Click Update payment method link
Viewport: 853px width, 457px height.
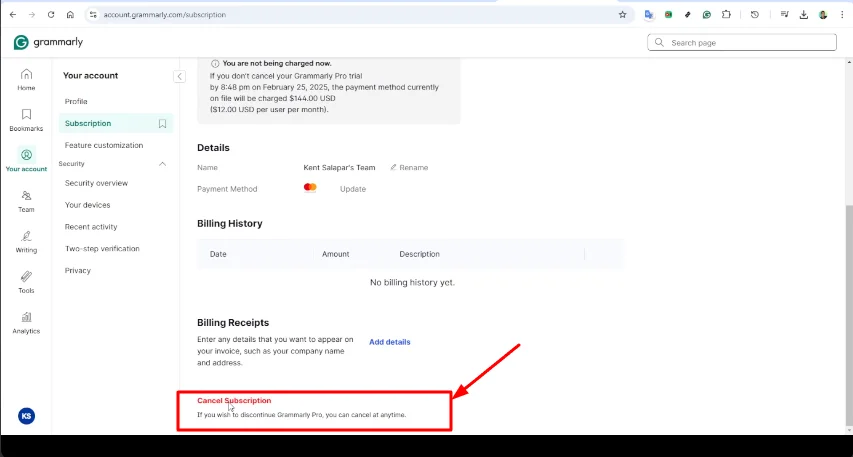point(353,189)
